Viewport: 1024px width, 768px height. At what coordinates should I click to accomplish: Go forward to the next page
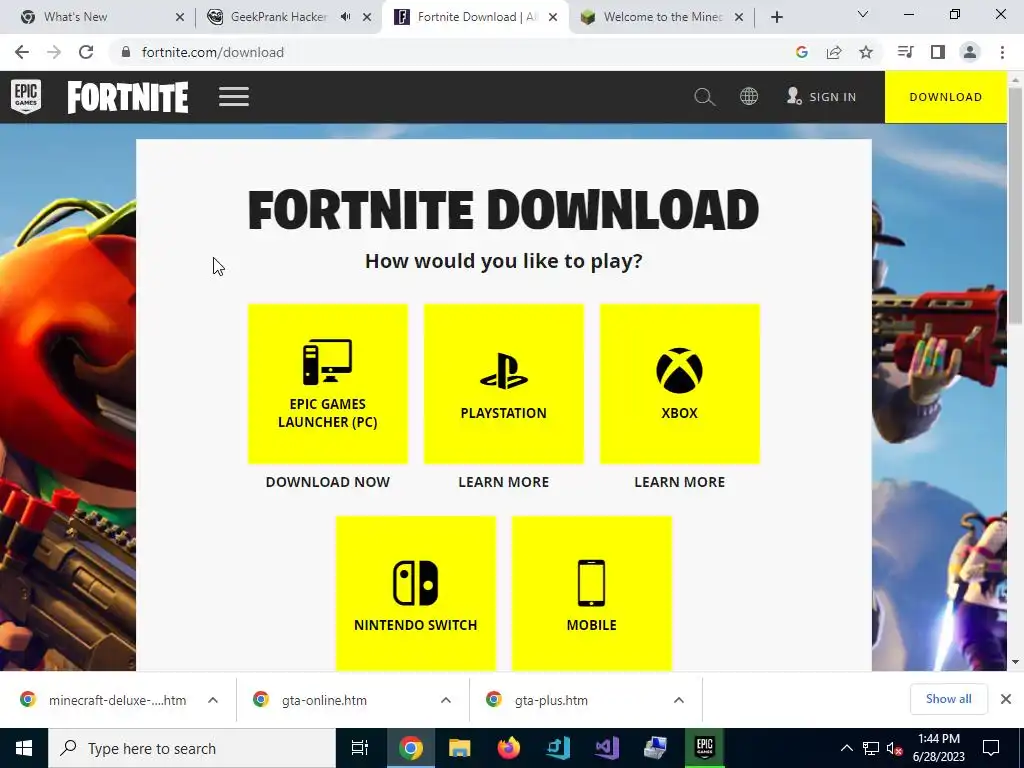pyautogui.click(x=54, y=52)
